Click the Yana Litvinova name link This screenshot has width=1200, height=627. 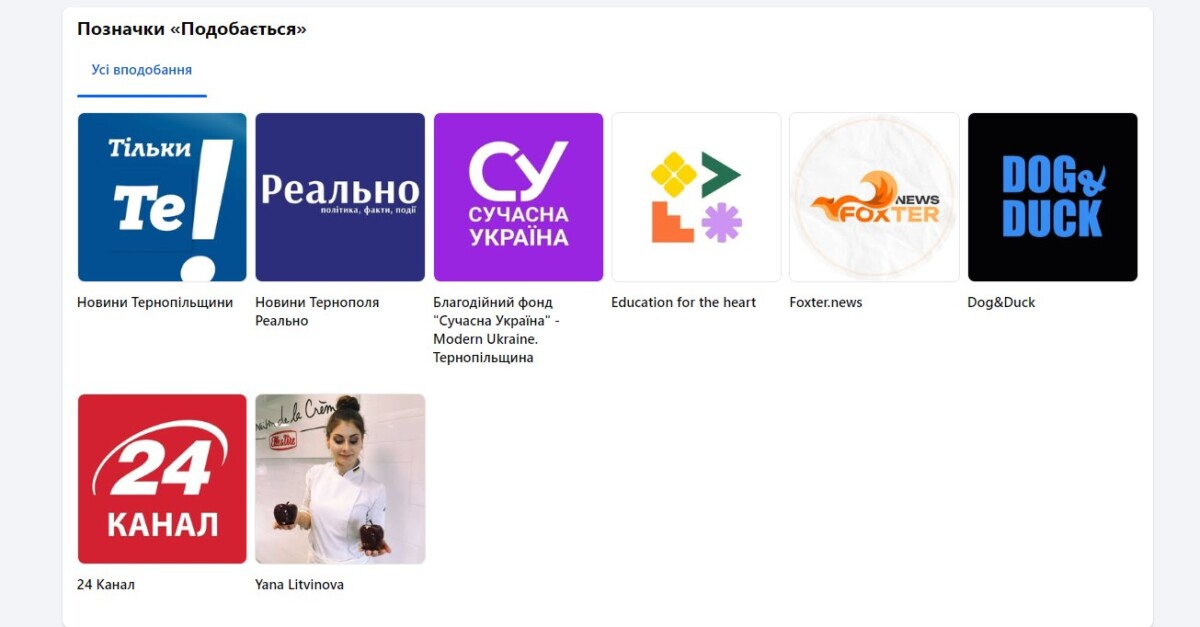pos(299,585)
